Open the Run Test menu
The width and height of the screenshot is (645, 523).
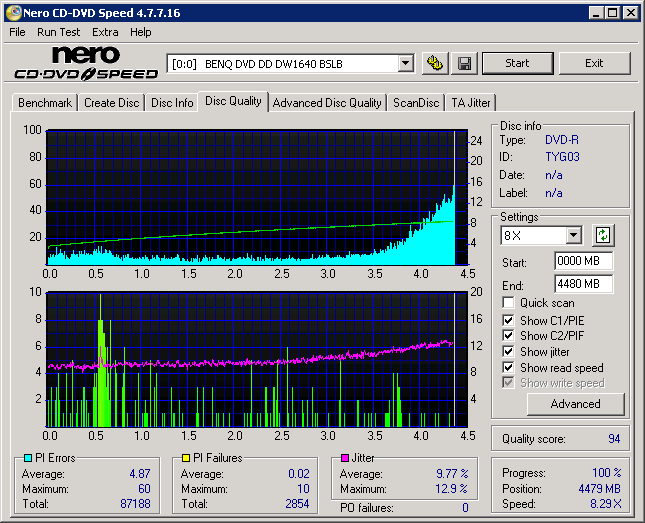click(59, 32)
